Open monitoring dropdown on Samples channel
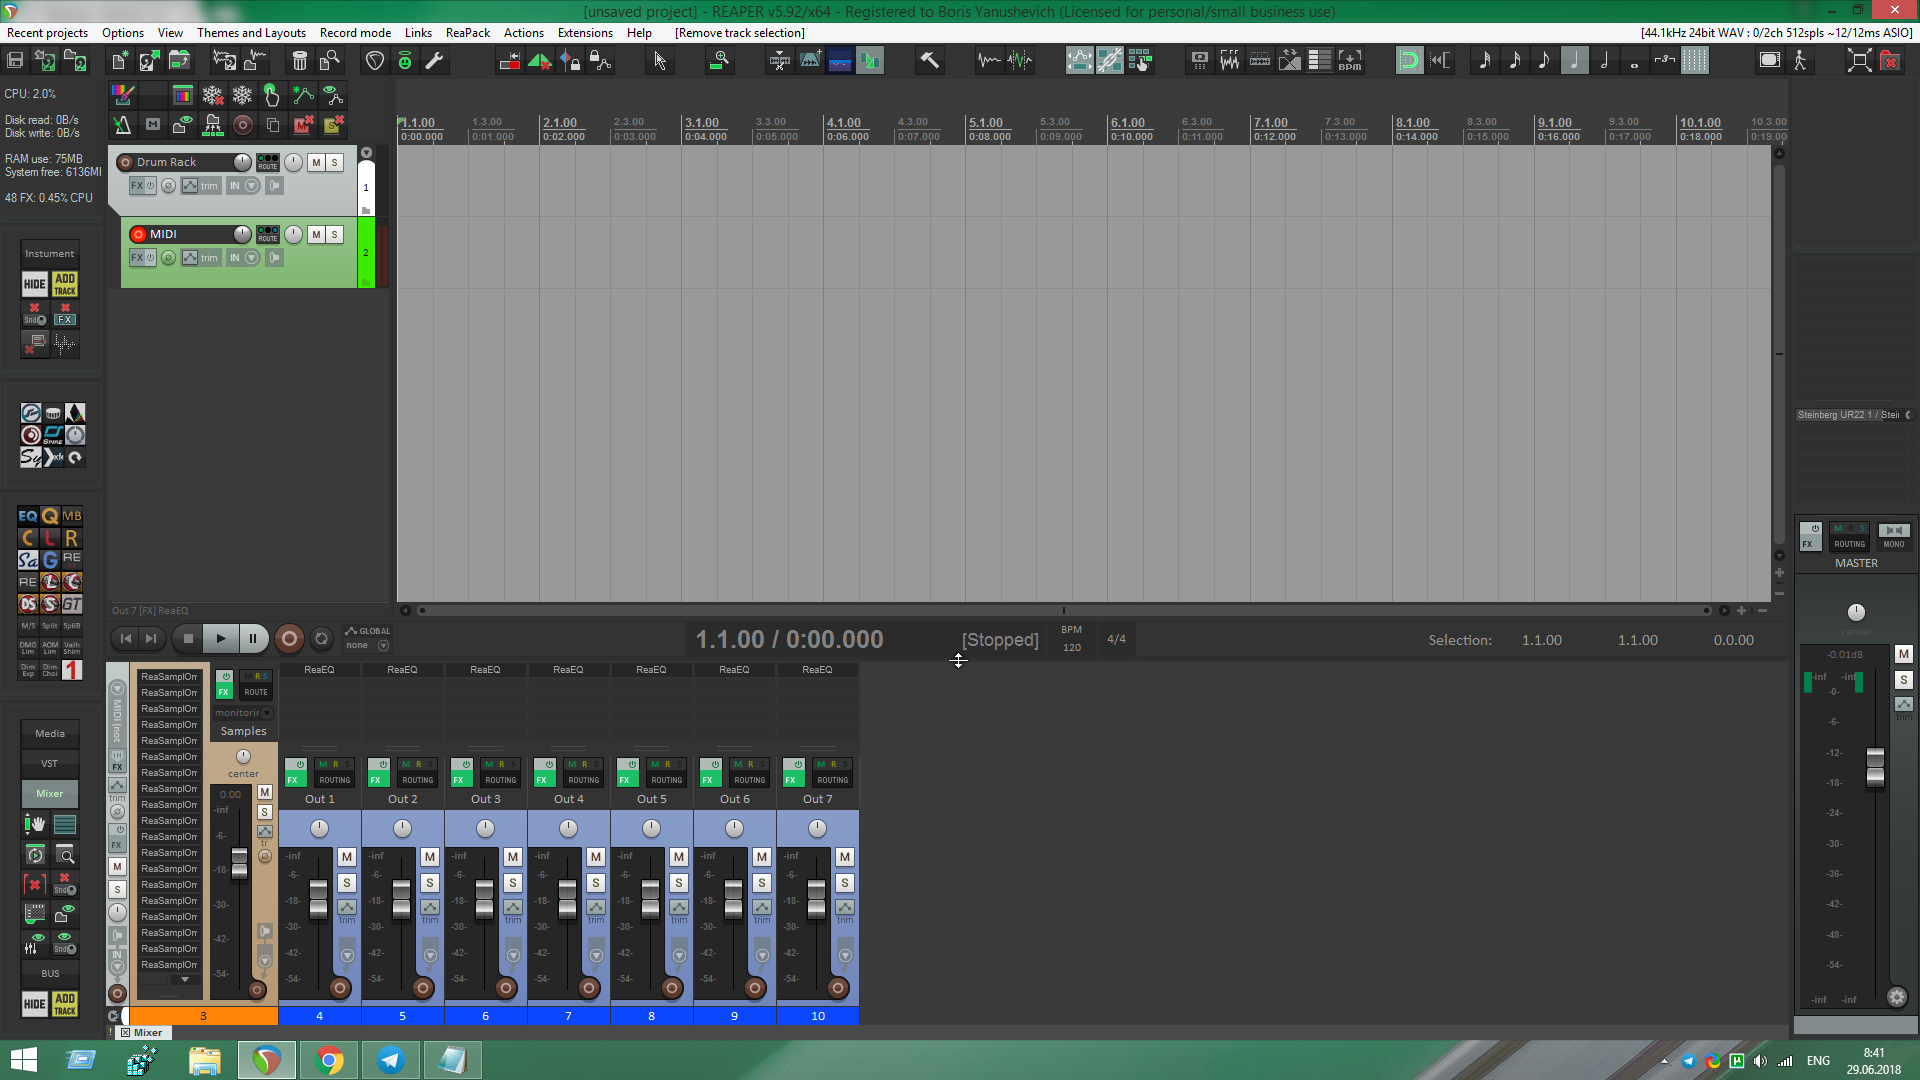 click(x=267, y=713)
